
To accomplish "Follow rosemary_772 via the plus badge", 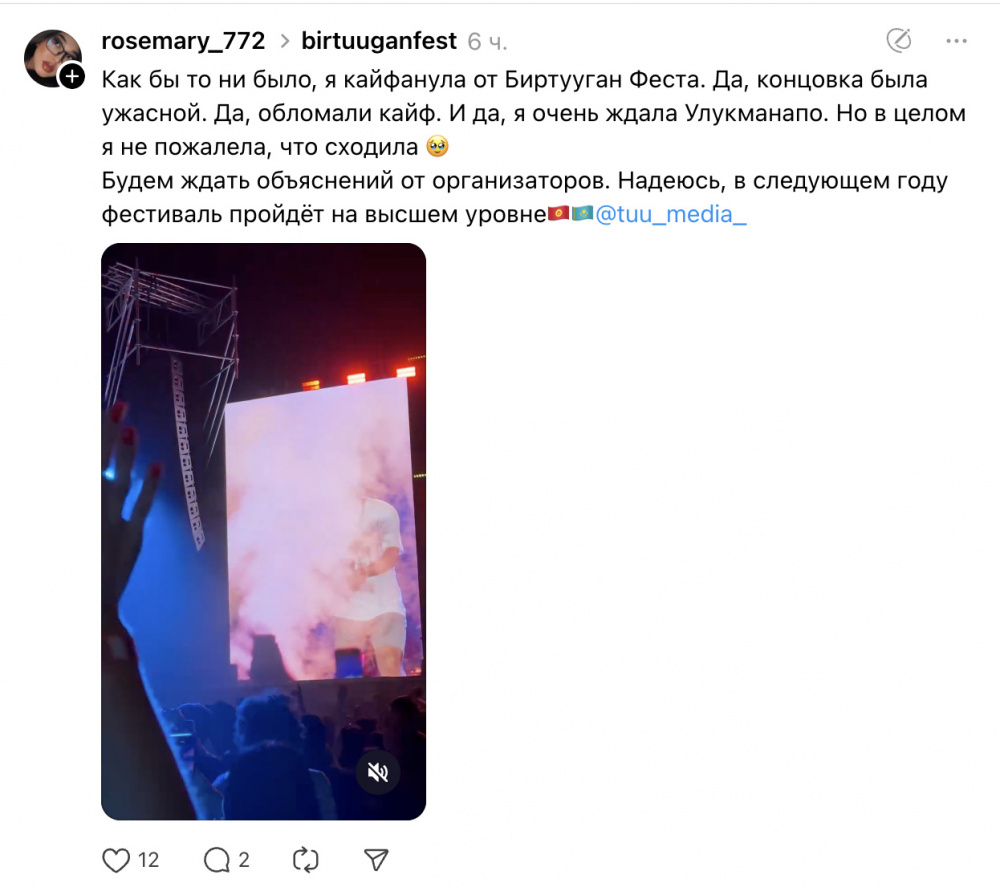I will pos(72,77).
